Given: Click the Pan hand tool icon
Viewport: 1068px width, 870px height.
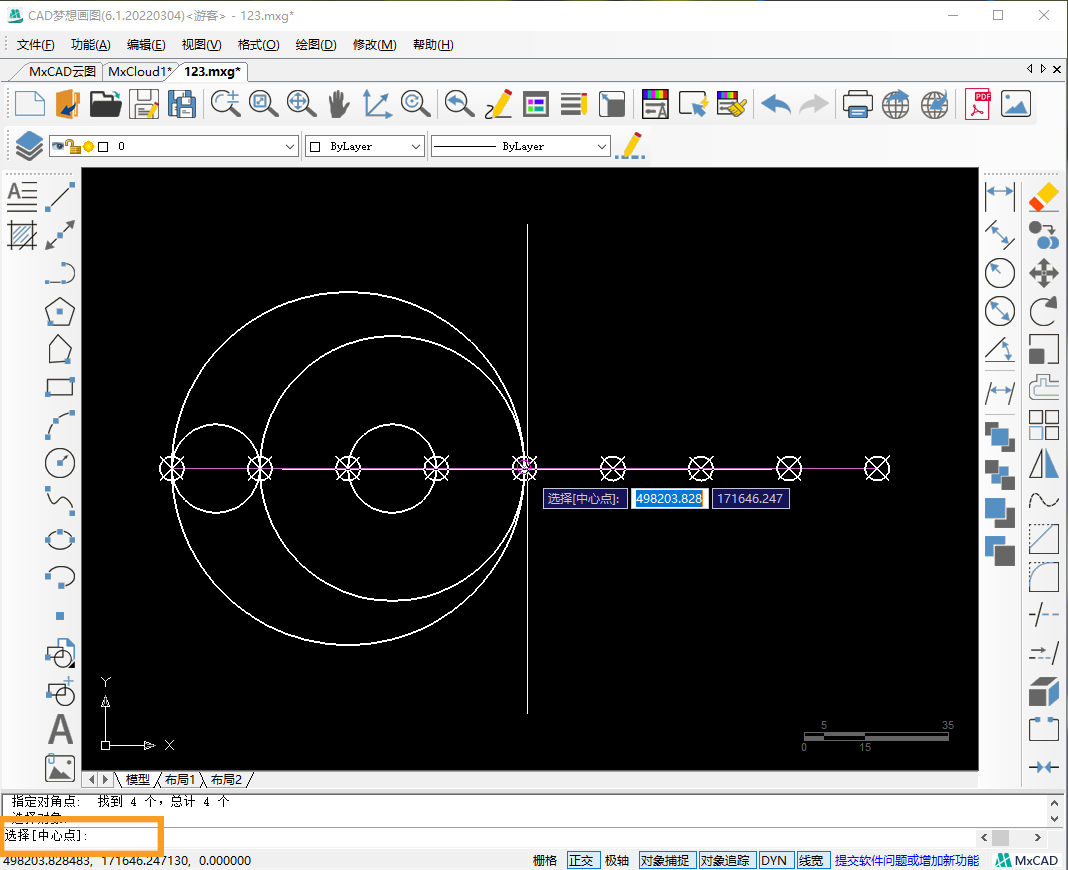Looking at the screenshot, I should (339, 104).
